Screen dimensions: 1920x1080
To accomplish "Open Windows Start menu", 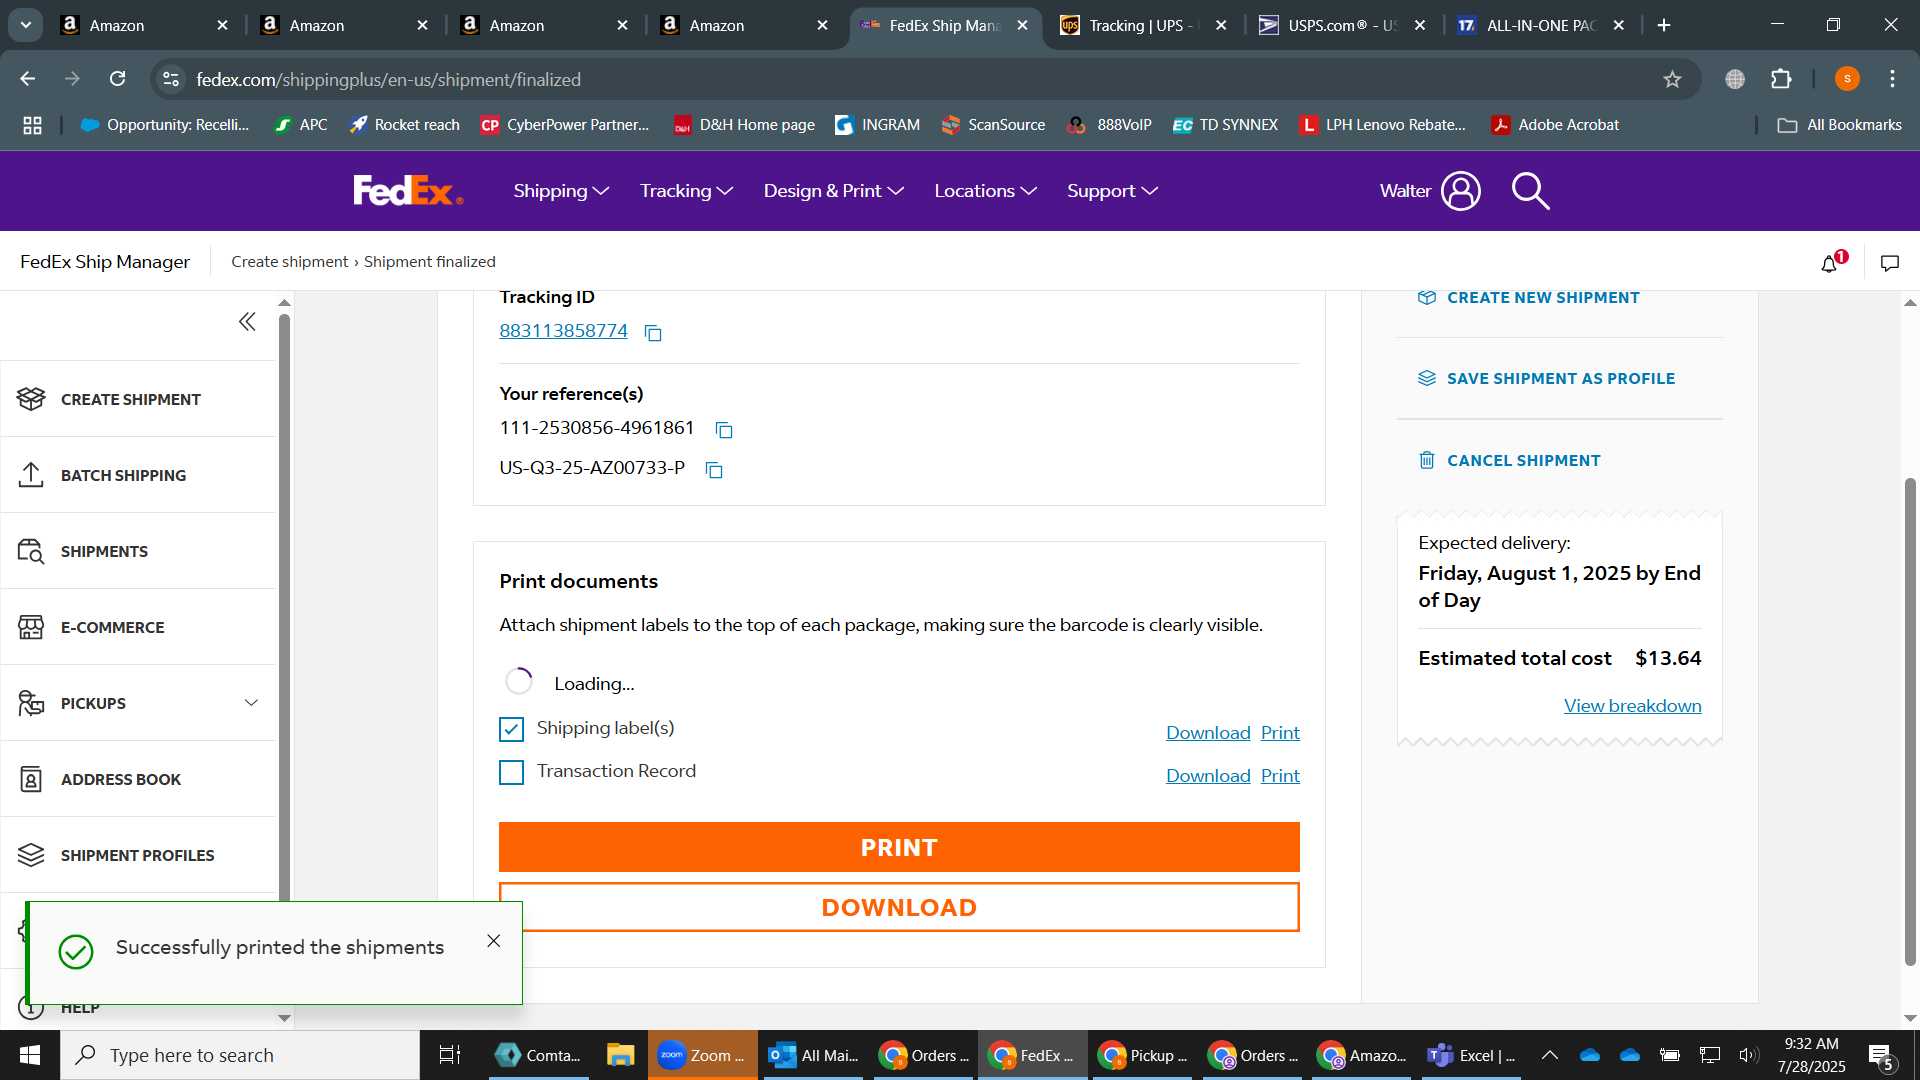I will pos(29,1055).
